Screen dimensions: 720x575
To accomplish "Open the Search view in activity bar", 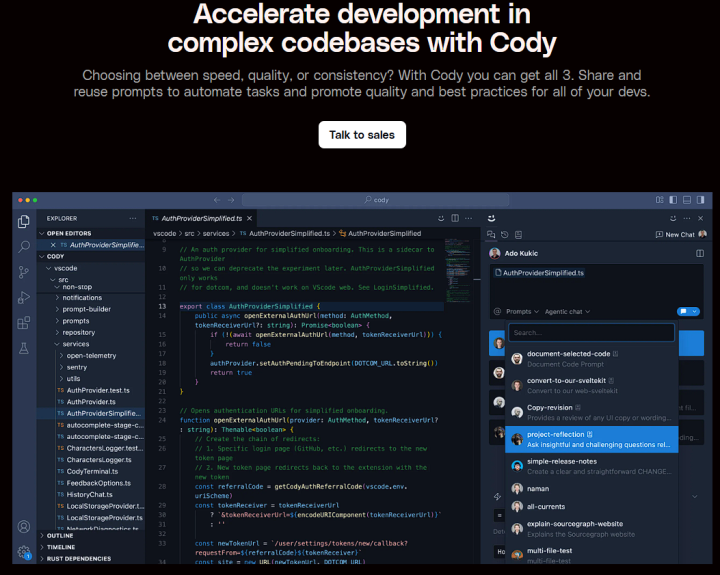I will coord(24,246).
